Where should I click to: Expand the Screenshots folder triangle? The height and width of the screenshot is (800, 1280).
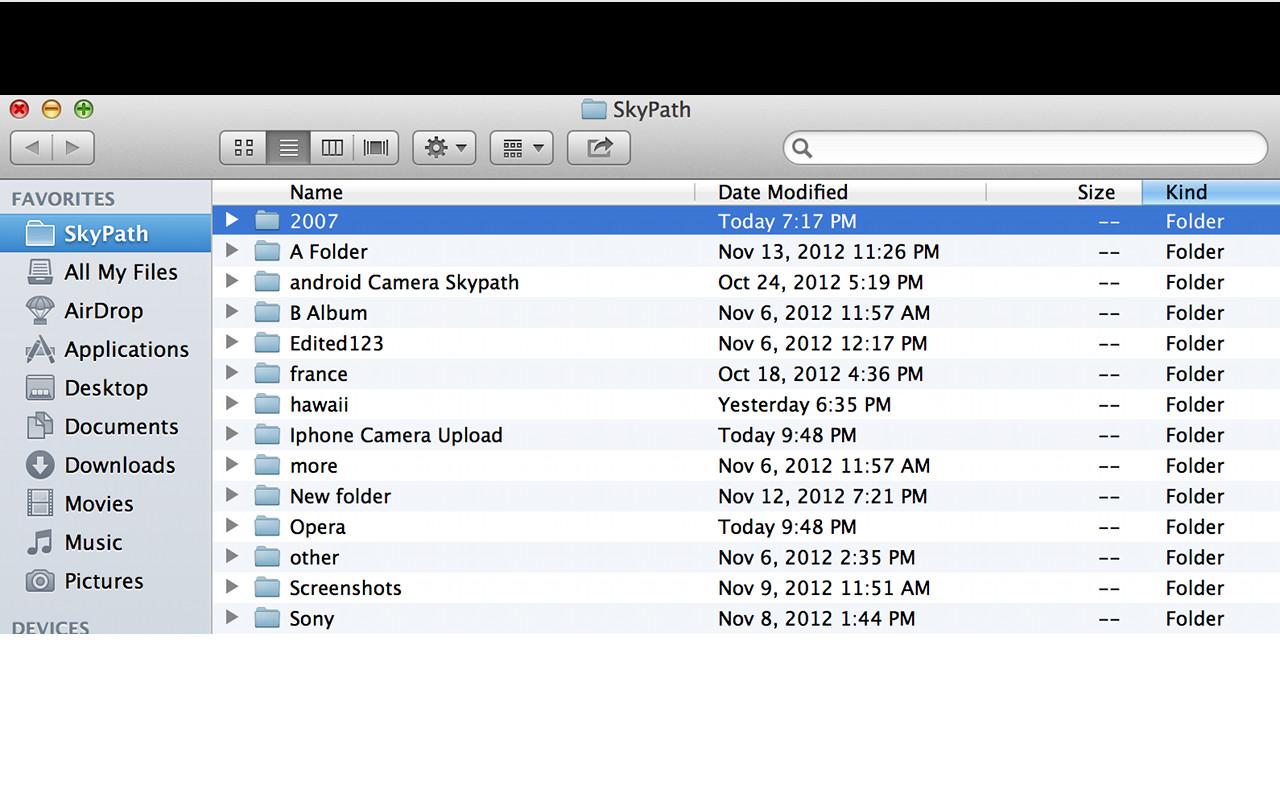[x=232, y=587]
